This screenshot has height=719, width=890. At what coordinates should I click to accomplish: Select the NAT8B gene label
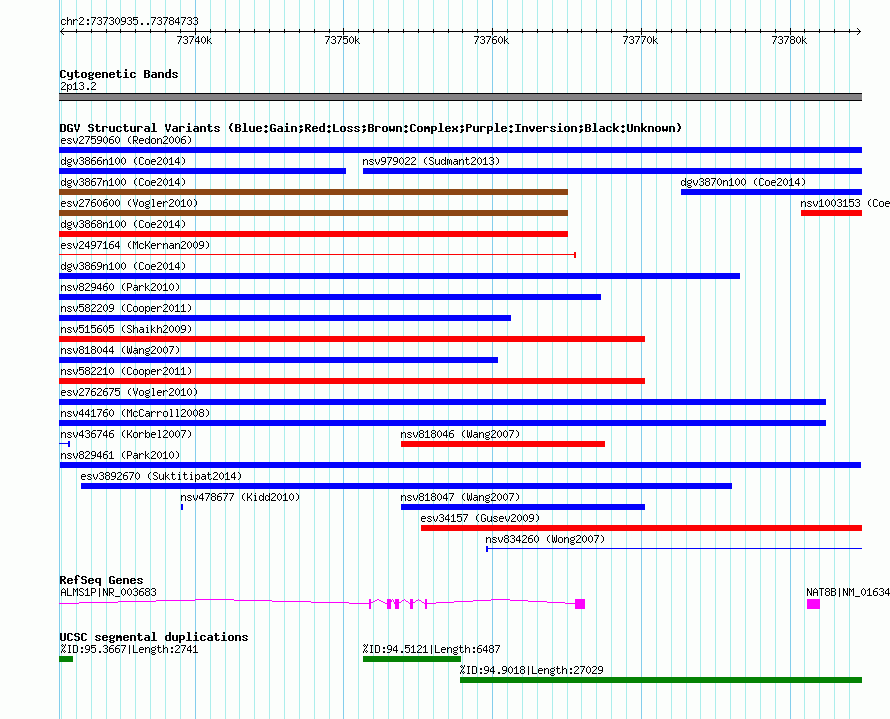point(847,592)
